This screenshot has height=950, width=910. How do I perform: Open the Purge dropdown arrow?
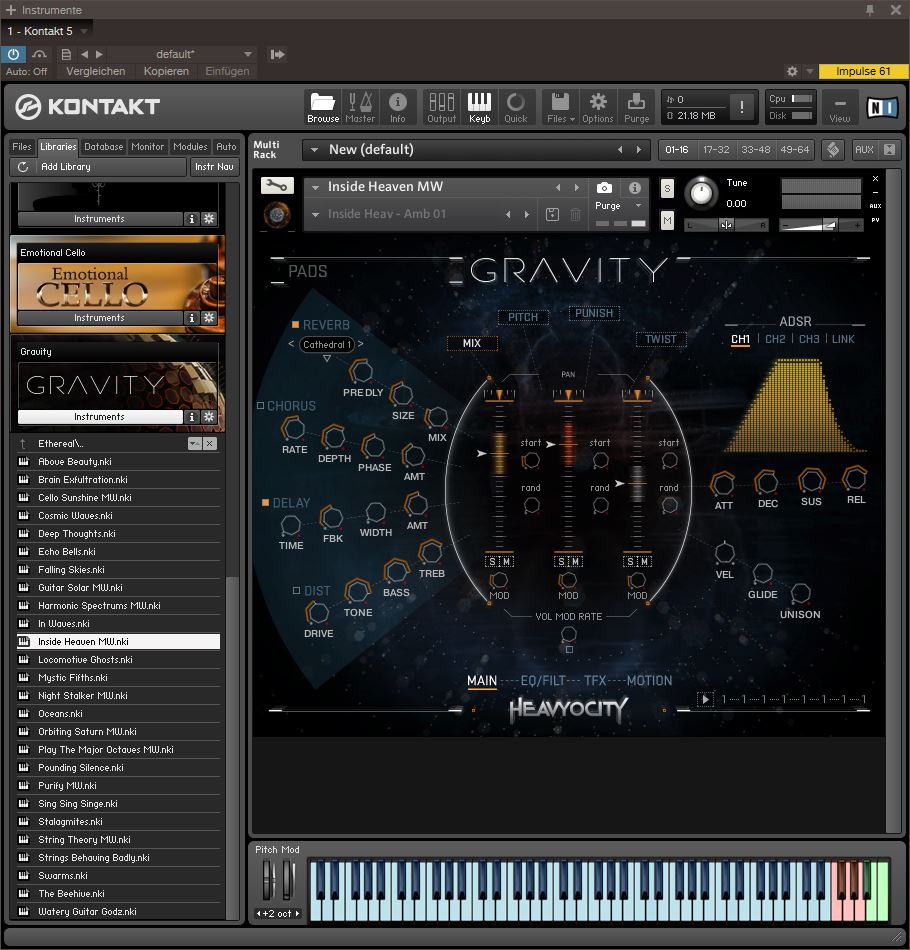(638, 206)
